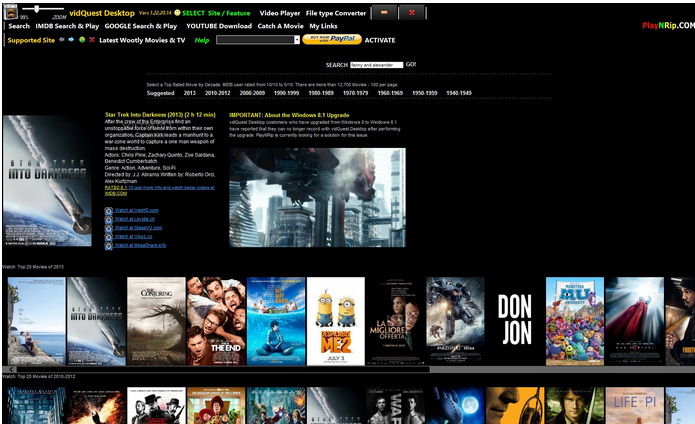Click play icon beside Watch at MegaShare.info
695x424 pixels.
pos(109,246)
